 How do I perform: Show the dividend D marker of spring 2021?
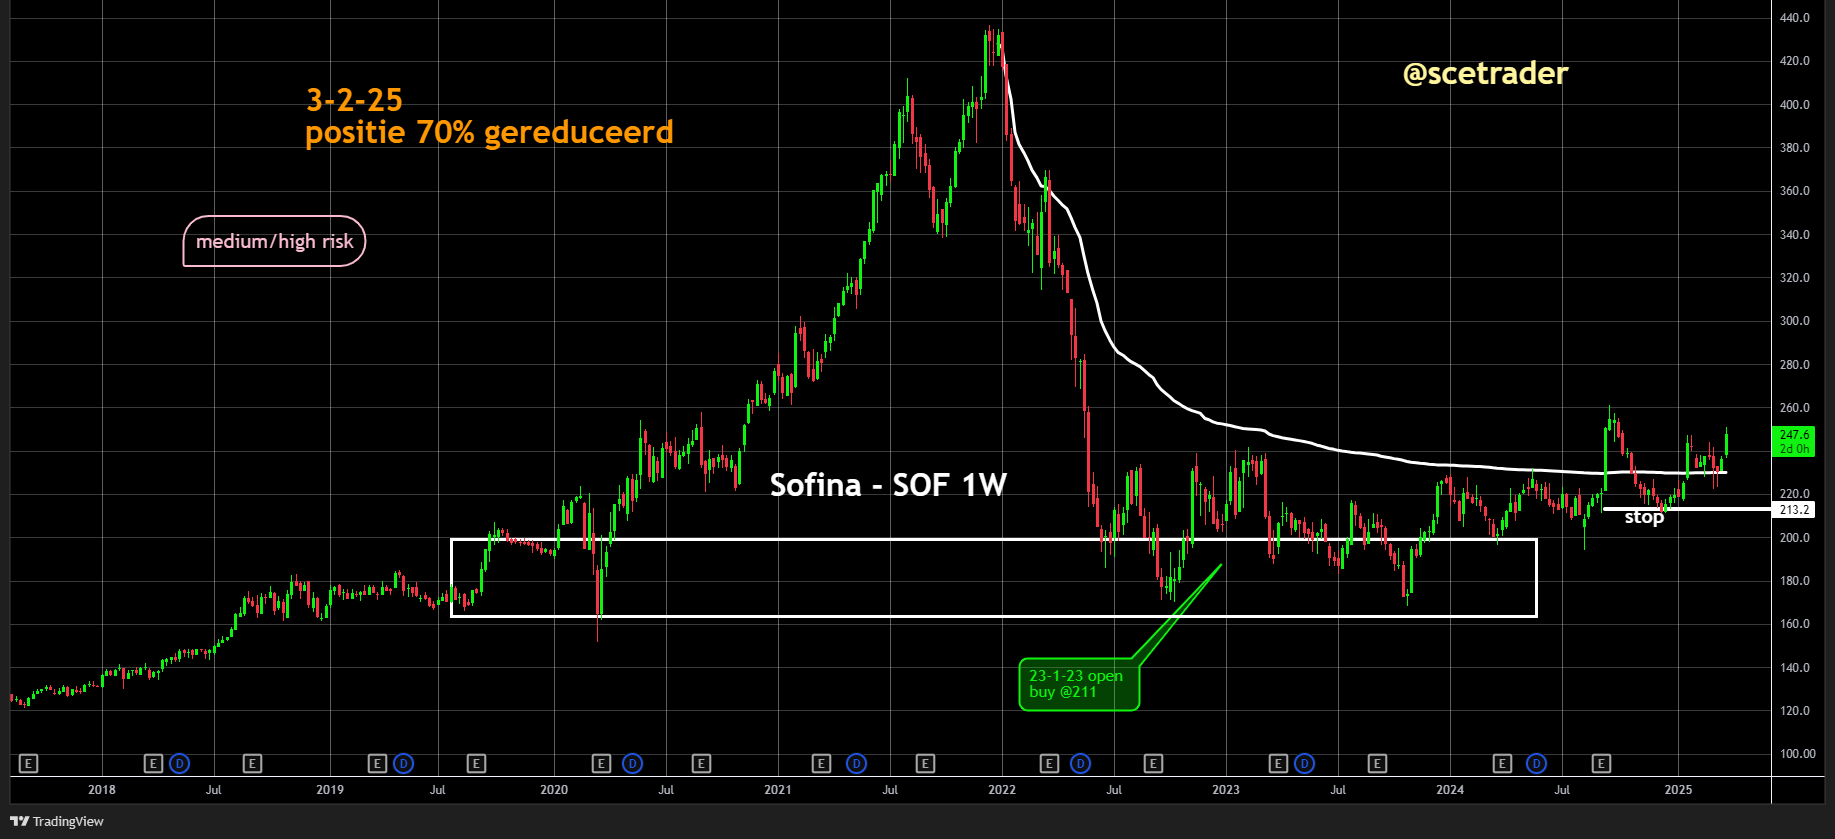point(856,764)
